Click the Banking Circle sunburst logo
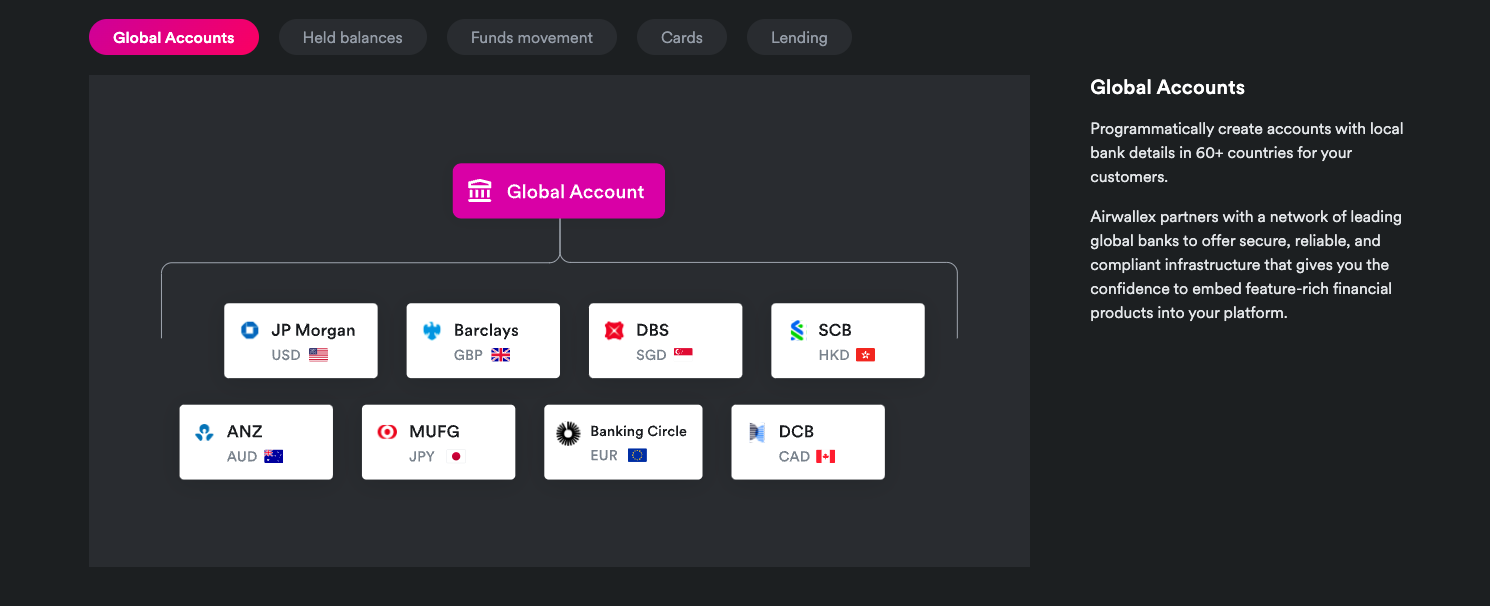This screenshot has width=1490, height=606. 568,433
